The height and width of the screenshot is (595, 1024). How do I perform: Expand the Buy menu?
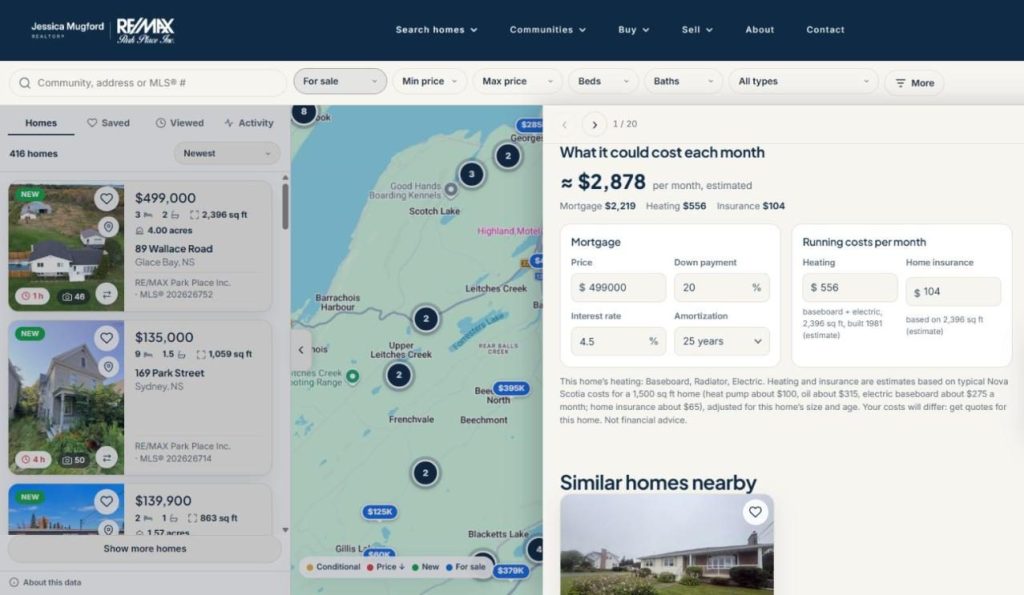coord(633,29)
